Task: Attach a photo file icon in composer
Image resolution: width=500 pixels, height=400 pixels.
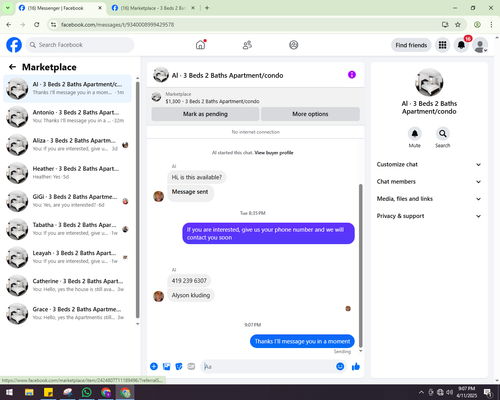Action: pos(166,367)
